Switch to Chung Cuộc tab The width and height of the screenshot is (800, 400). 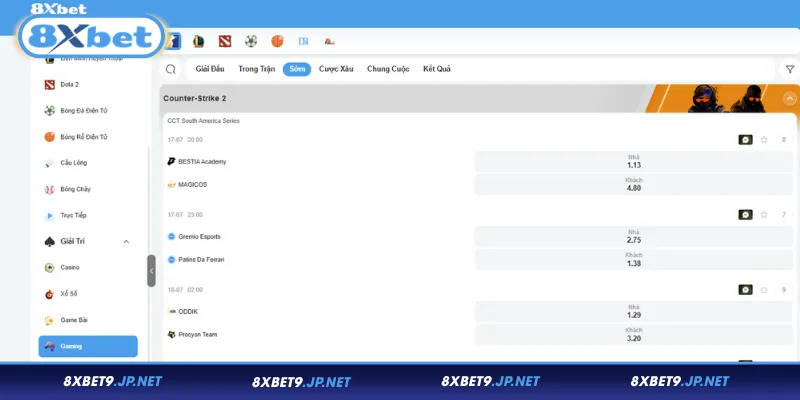388,69
